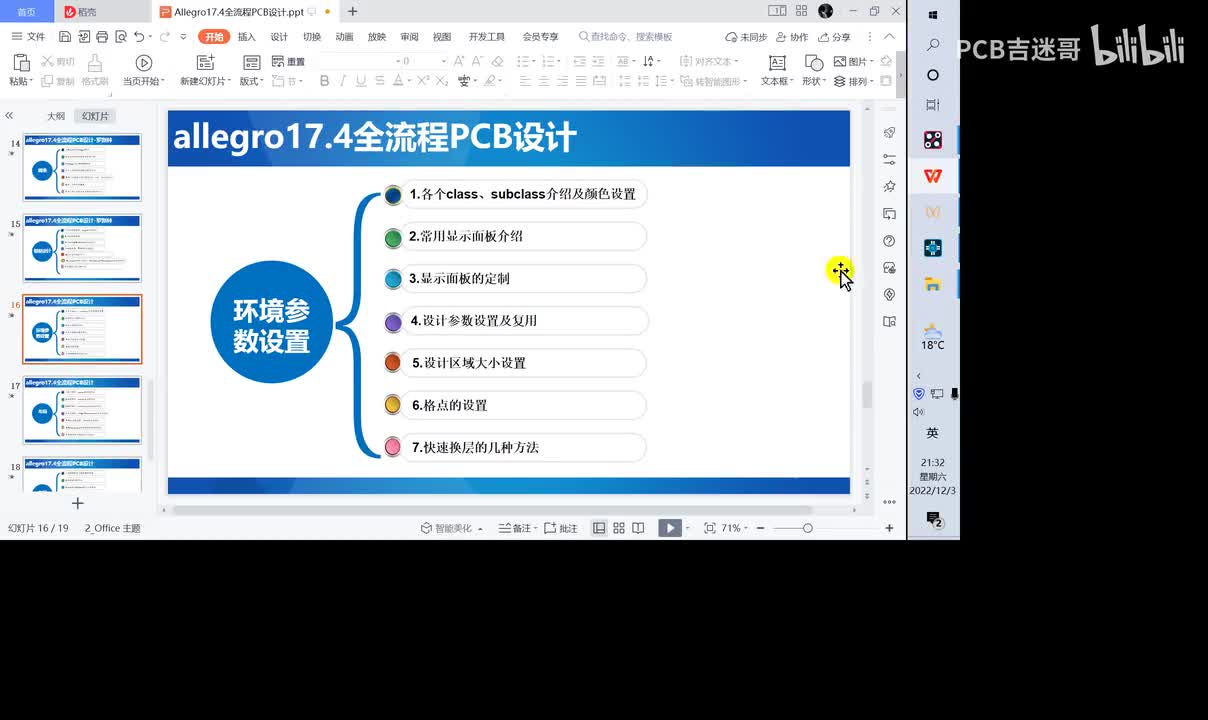1208x720 pixels.
Task: Undo the last action
Action: [139, 37]
